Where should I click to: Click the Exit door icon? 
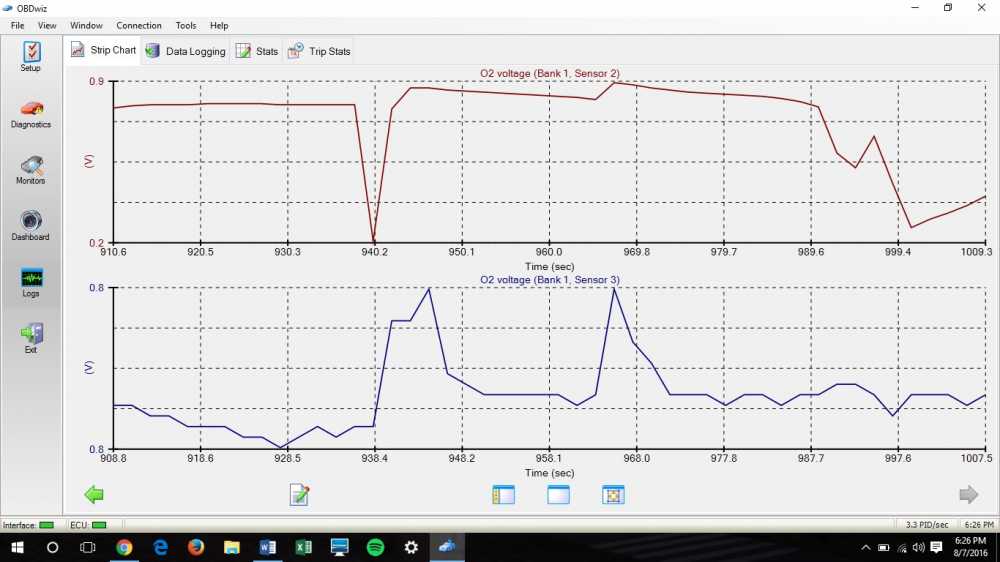click(31, 337)
